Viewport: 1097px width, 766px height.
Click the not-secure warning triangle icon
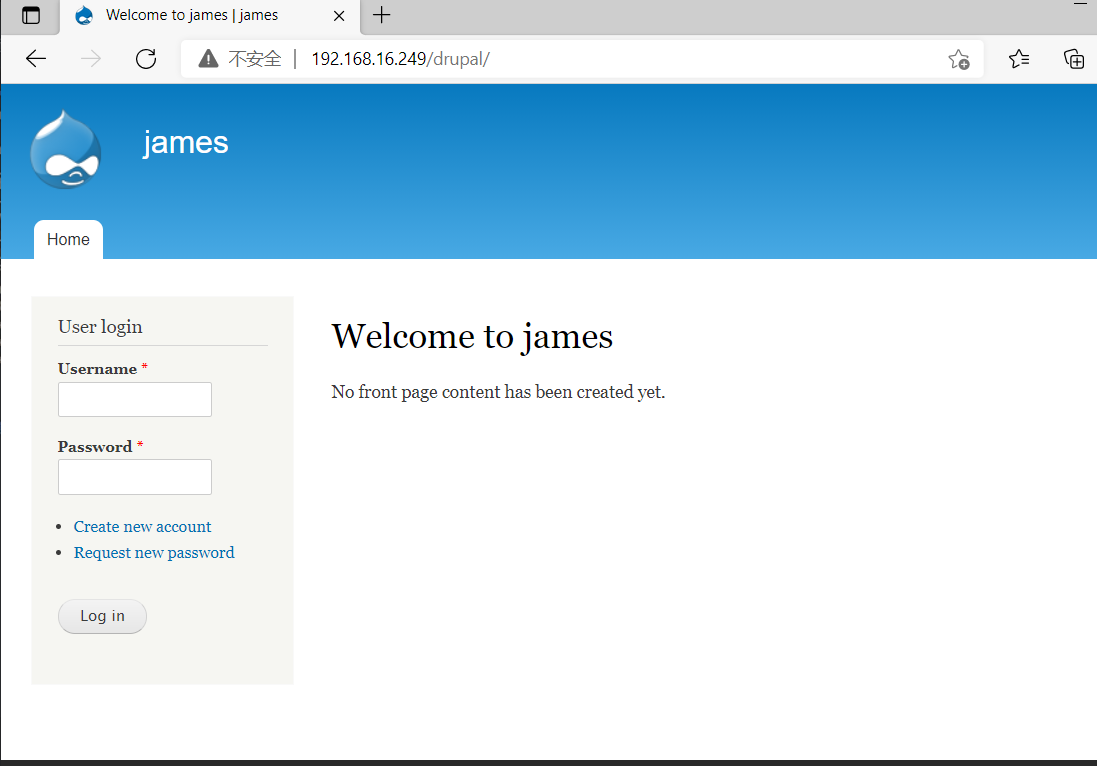(x=208, y=59)
